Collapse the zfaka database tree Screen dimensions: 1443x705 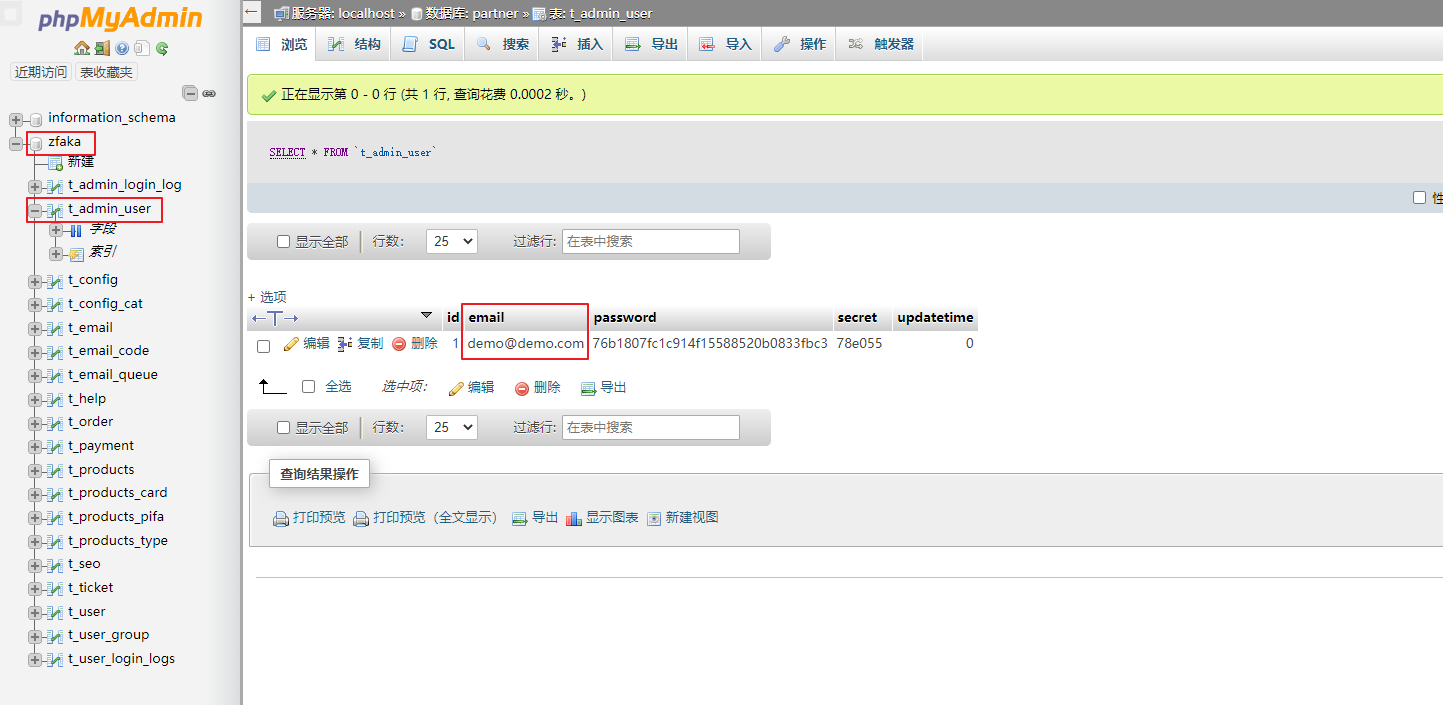(x=15, y=144)
